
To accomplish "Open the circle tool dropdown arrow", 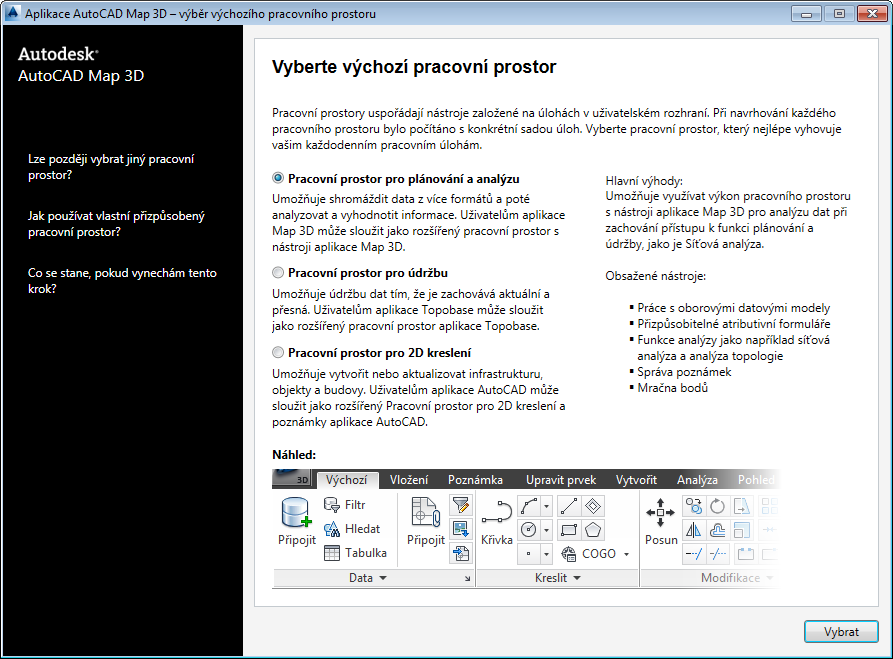I will [546, 530].
